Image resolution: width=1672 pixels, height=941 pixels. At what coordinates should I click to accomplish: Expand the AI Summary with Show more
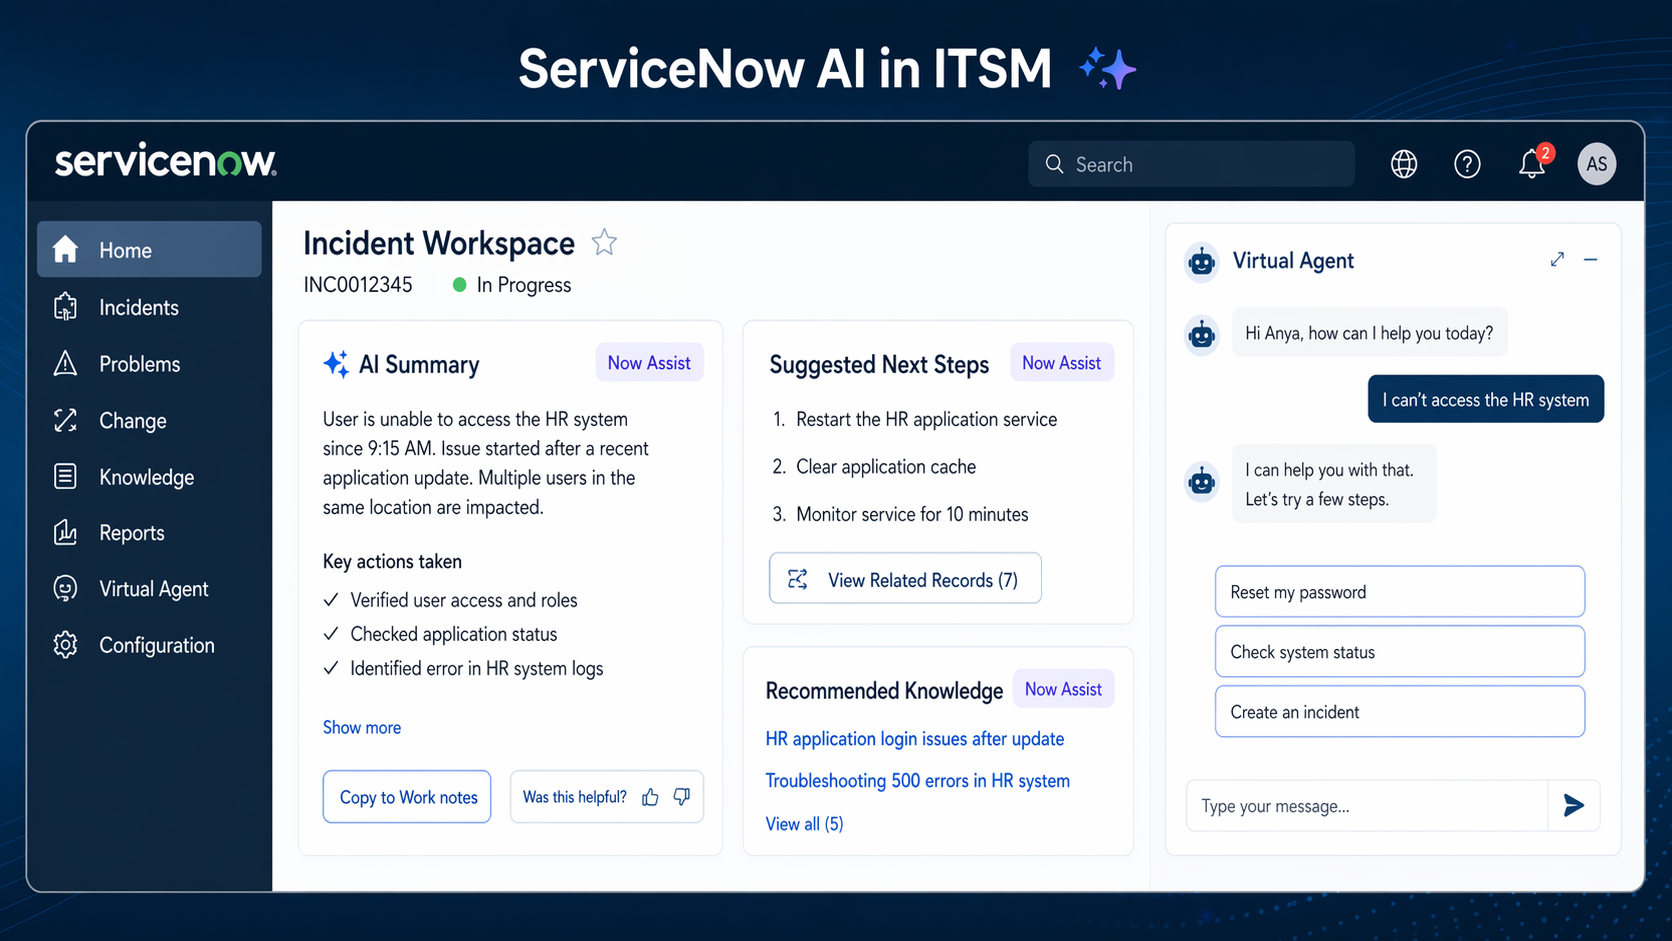[x=362, y=727]
